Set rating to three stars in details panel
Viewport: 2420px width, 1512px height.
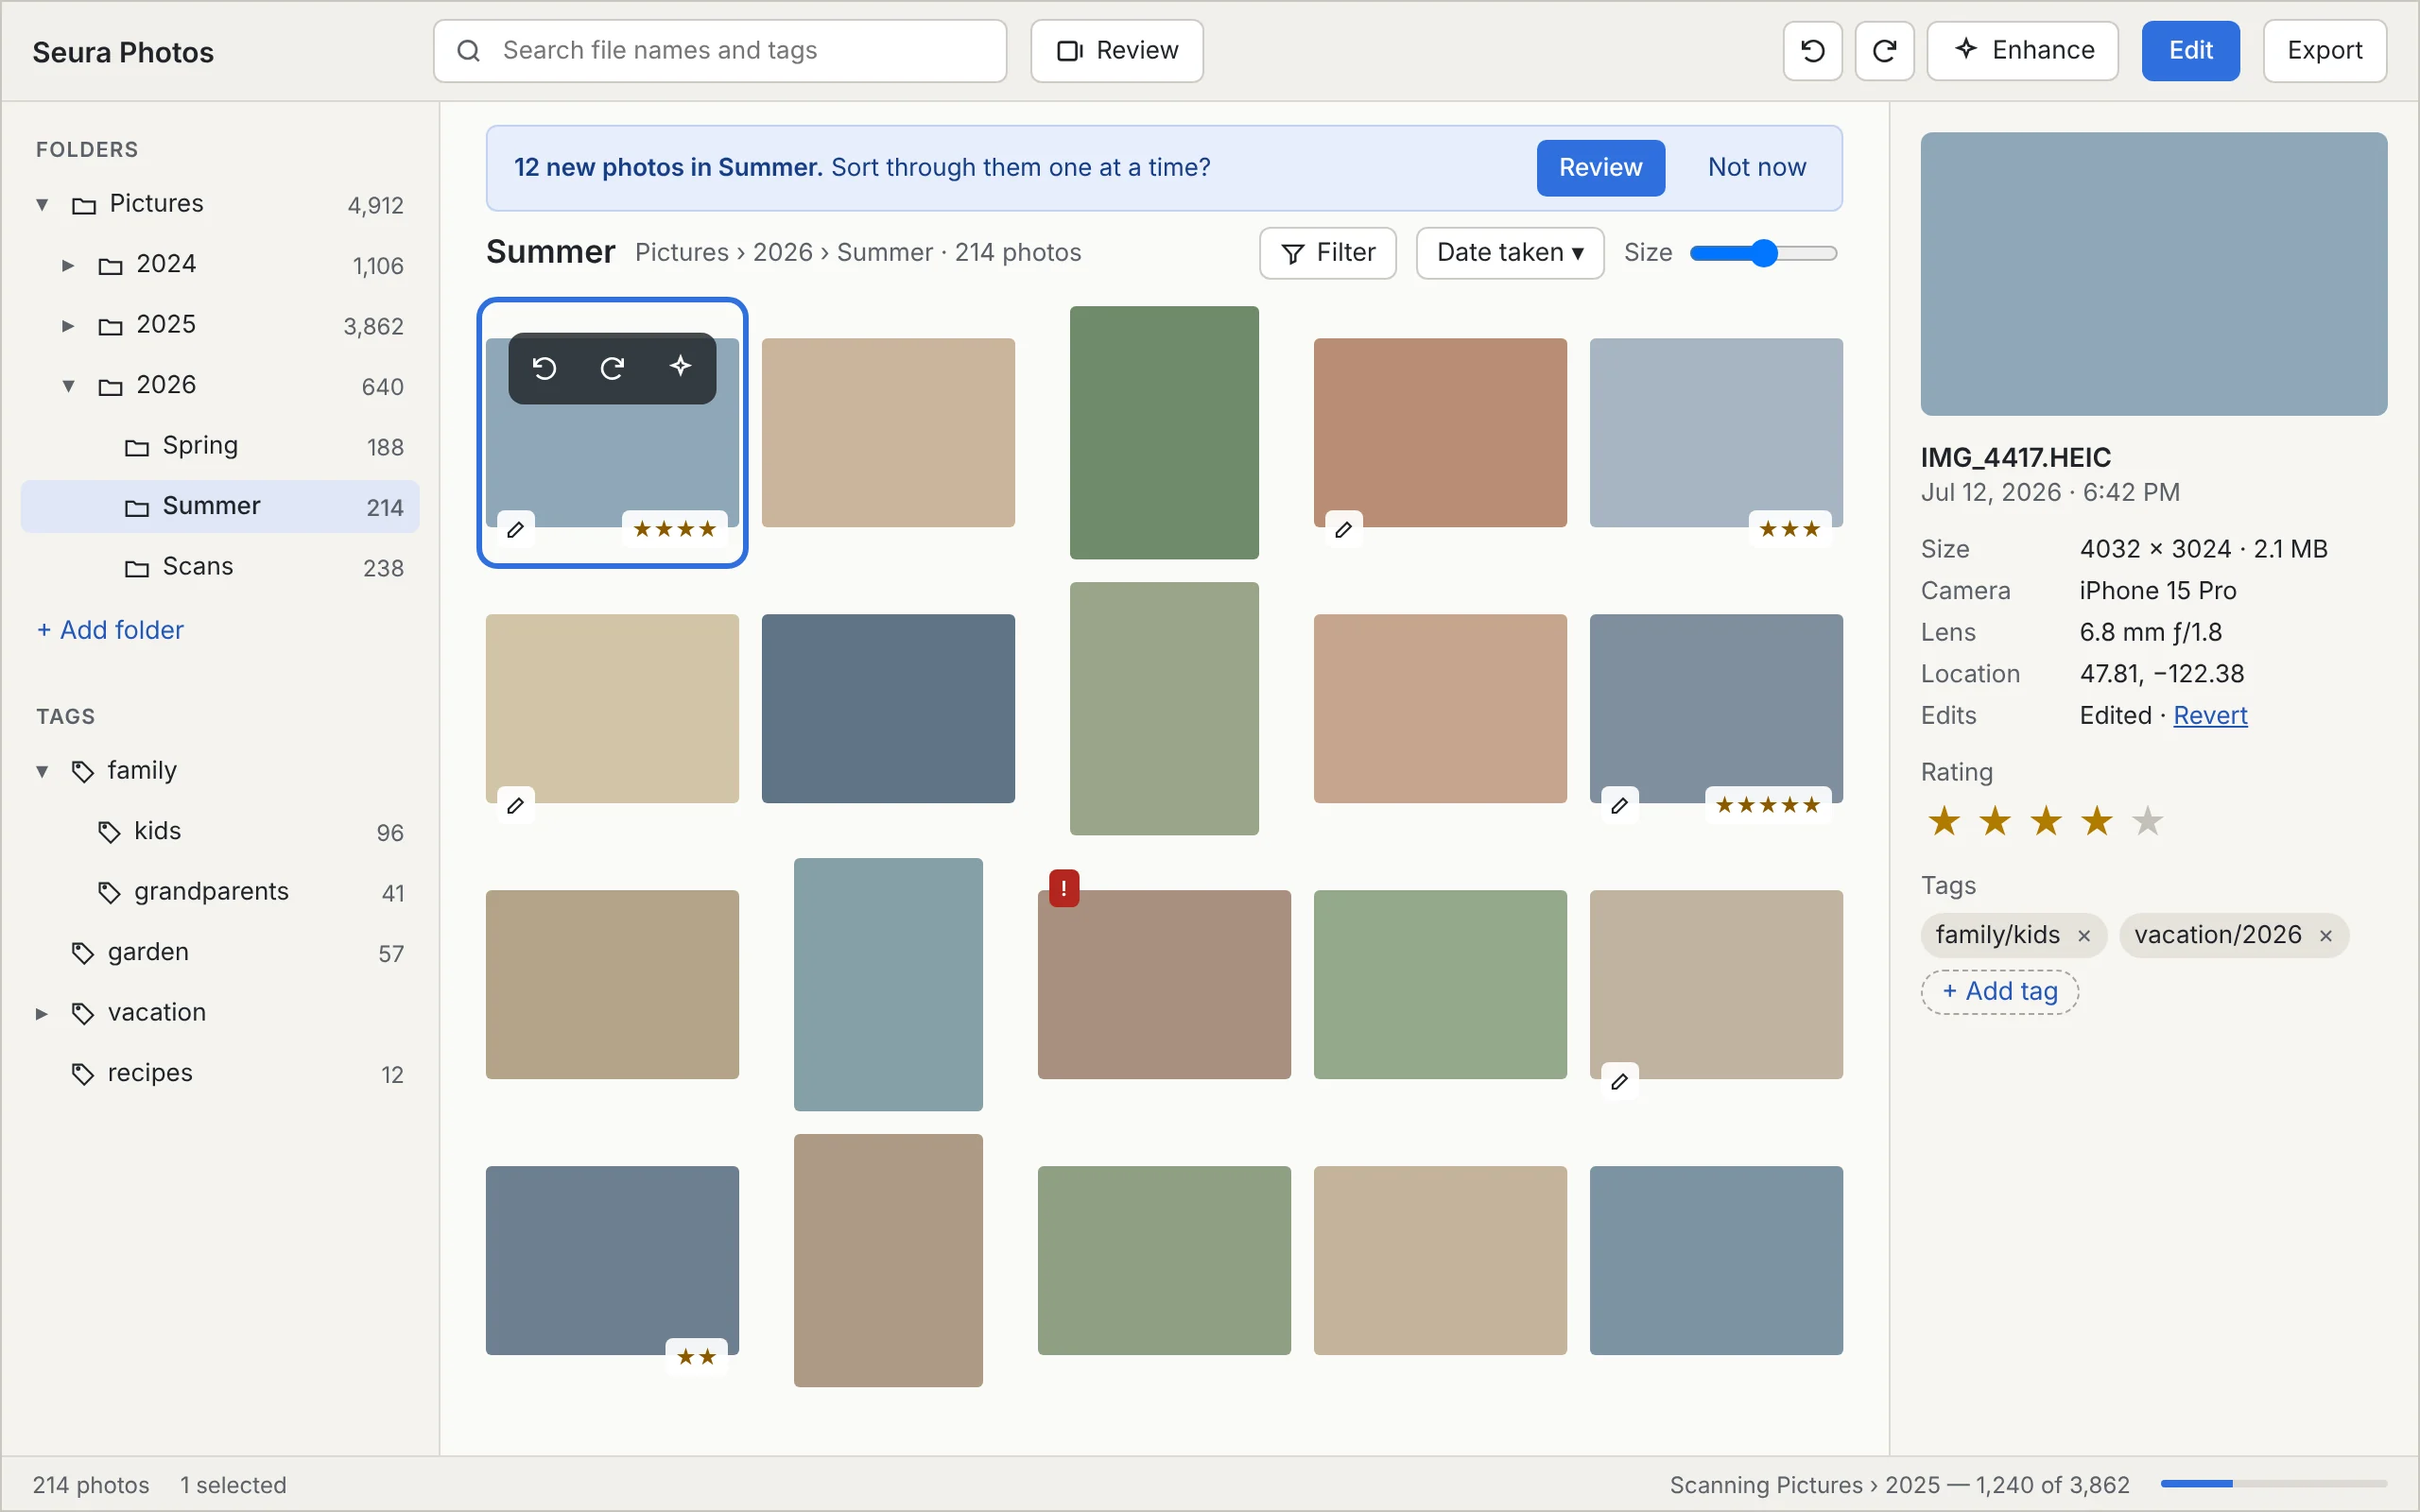tap(2046, 822)
